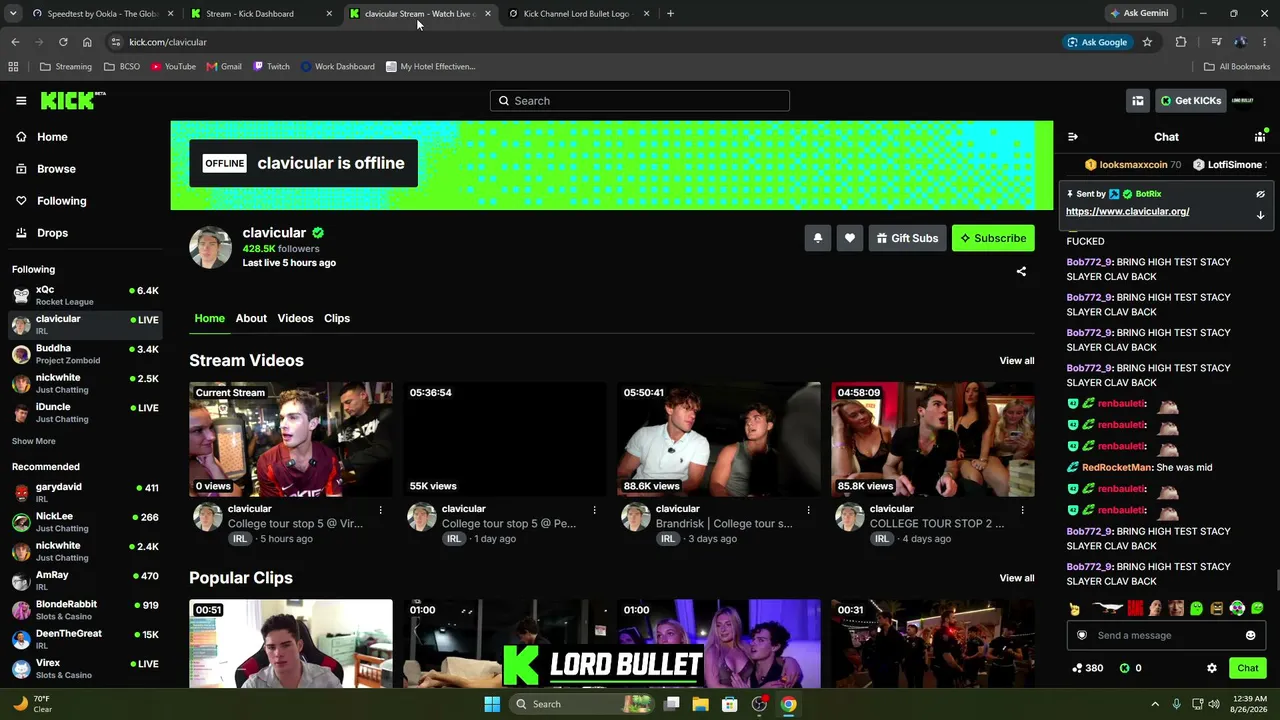This screenshot has width=1280, height=720.
Task: Open Chrome extensions puzzle icon
Action: click(1181, 42)
